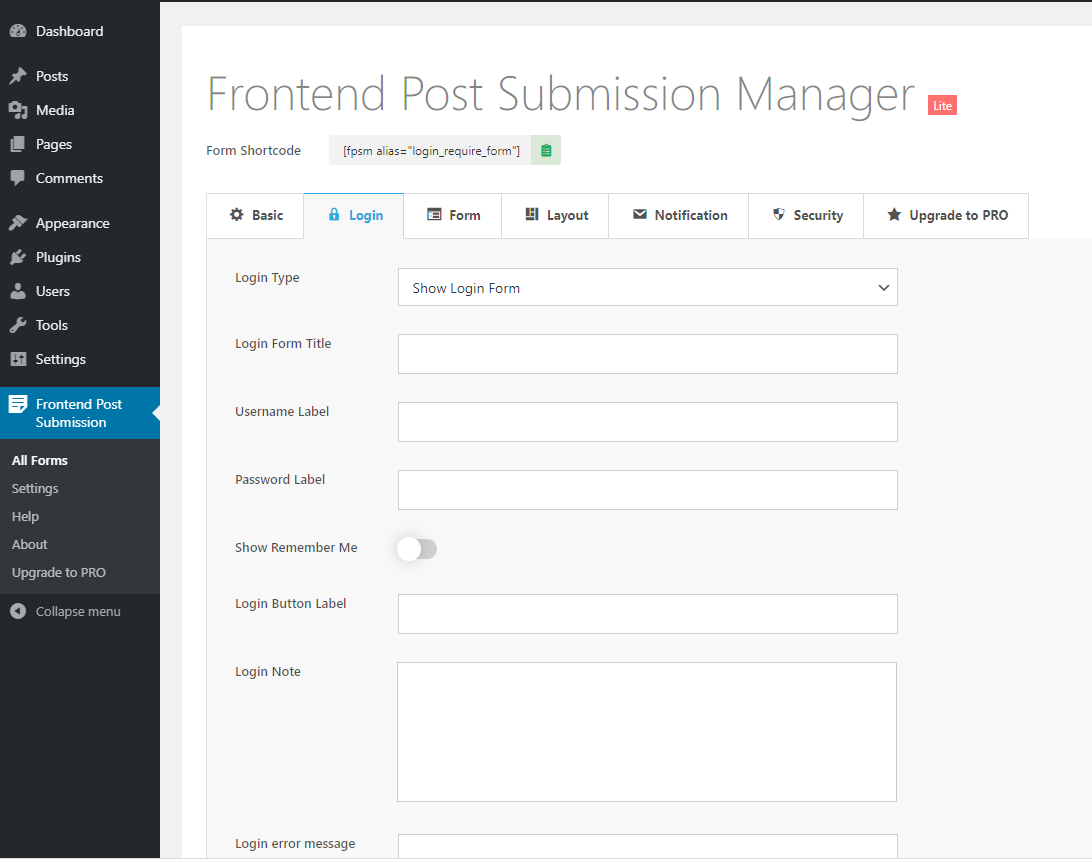This screenshot has height=862, width=1092.
Task: Switch to the Form tab
Action: point(453,216)
